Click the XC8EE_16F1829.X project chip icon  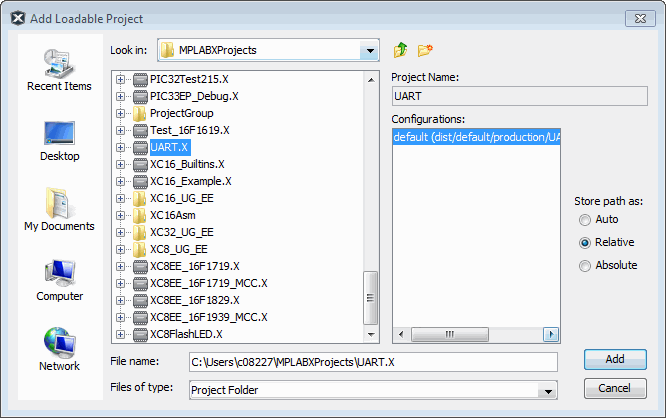[x=140, y=300]
